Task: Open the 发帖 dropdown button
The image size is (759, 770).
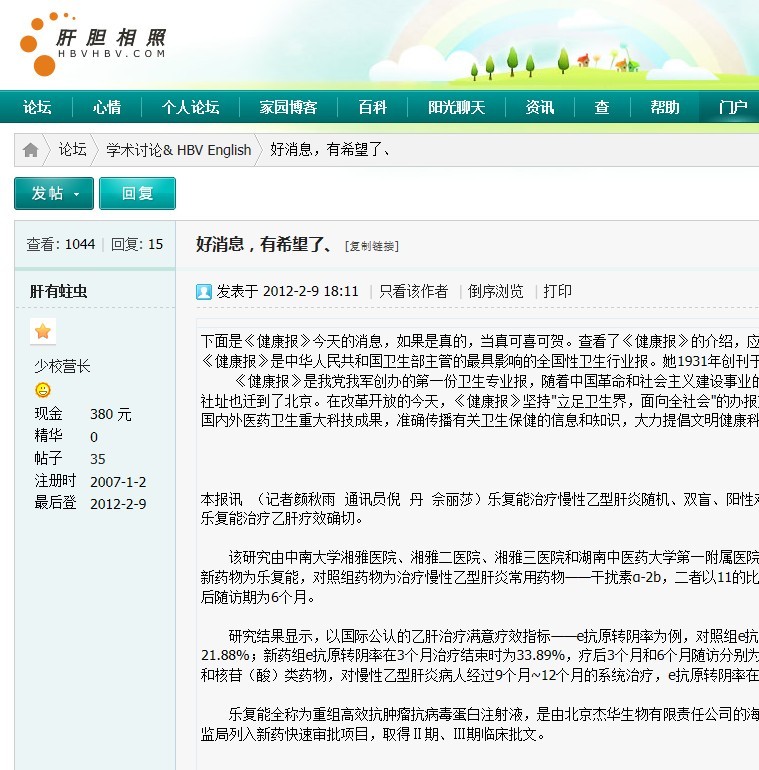Action: (x=54, y=193)
